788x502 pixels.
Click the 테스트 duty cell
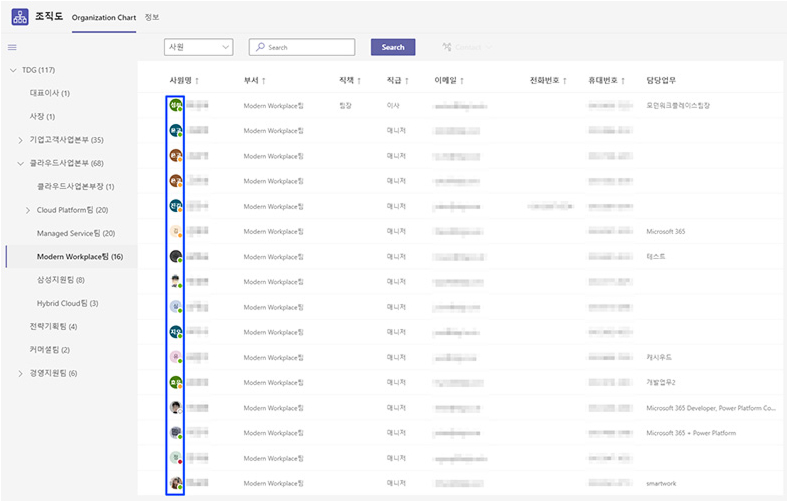coord(656,256)
